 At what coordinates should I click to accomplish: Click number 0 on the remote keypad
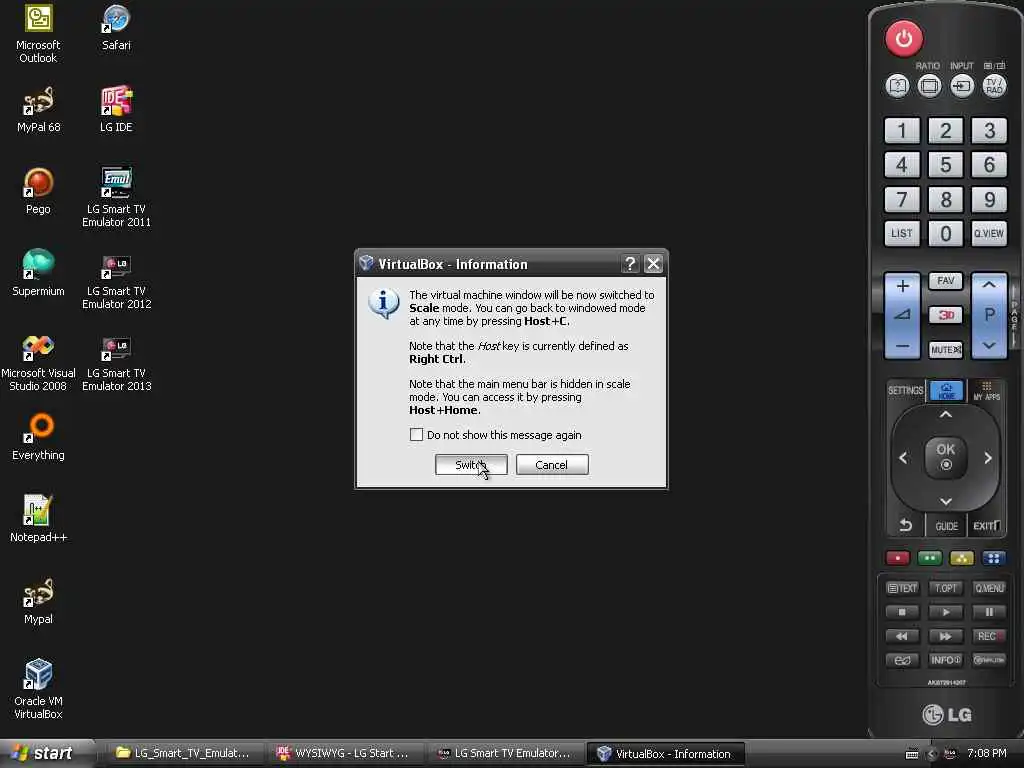(x=946, y=233)
